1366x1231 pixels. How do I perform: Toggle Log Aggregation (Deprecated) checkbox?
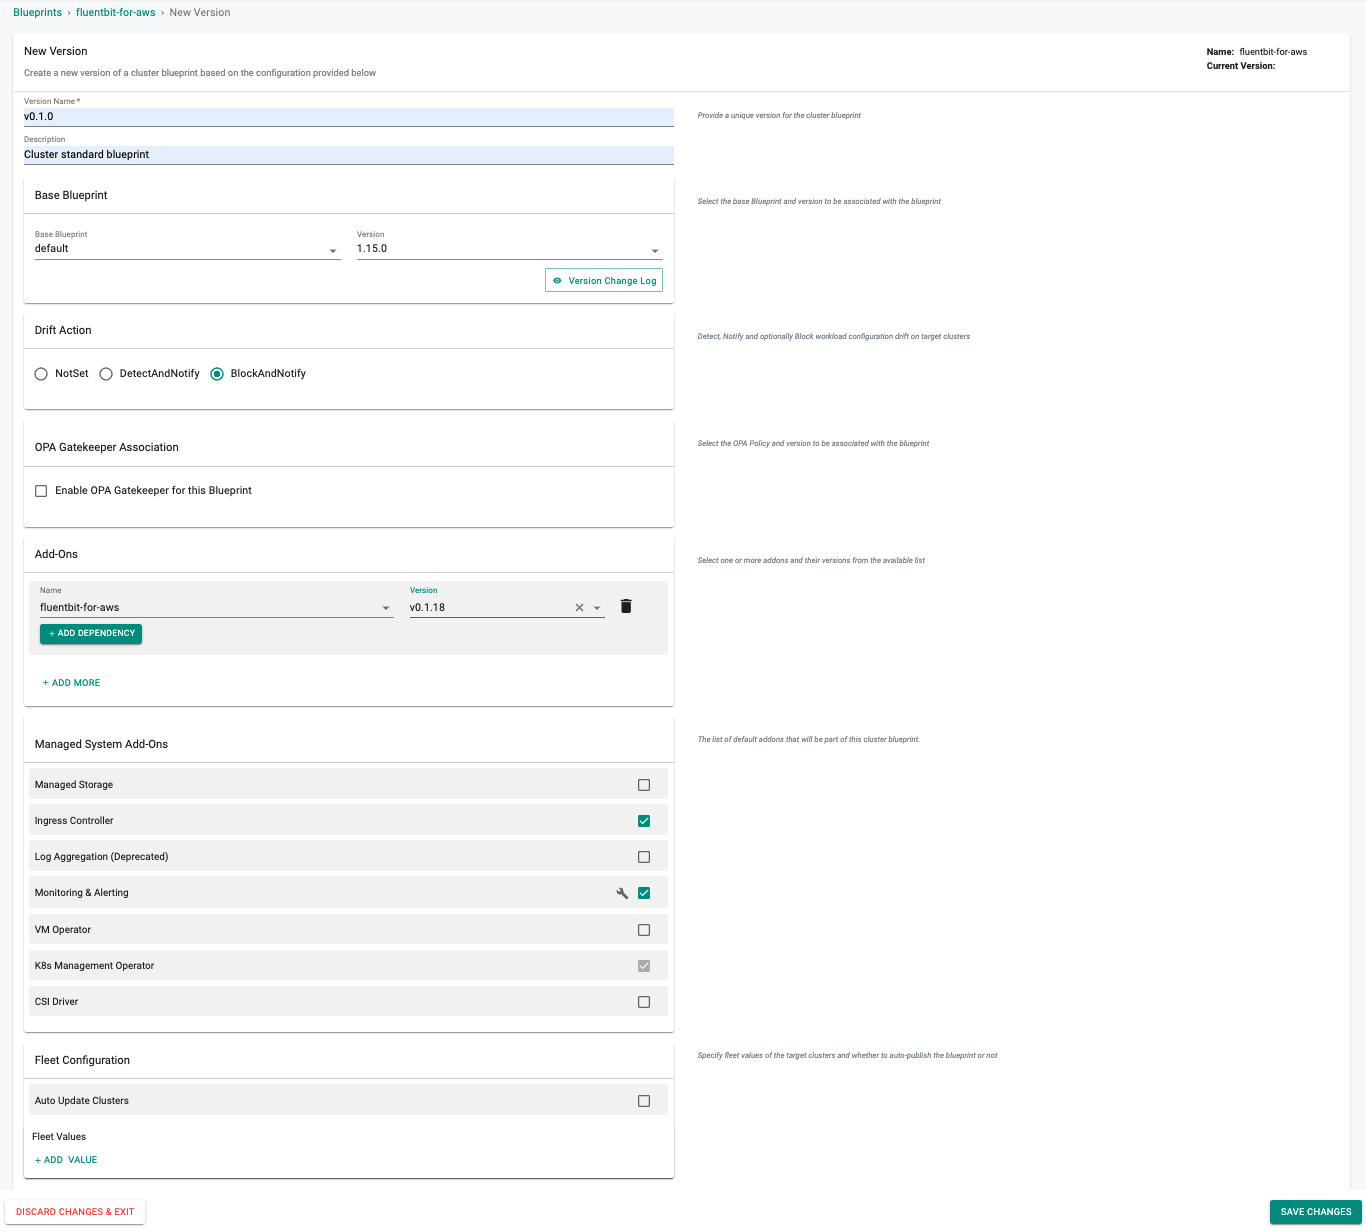pos(644,857)
